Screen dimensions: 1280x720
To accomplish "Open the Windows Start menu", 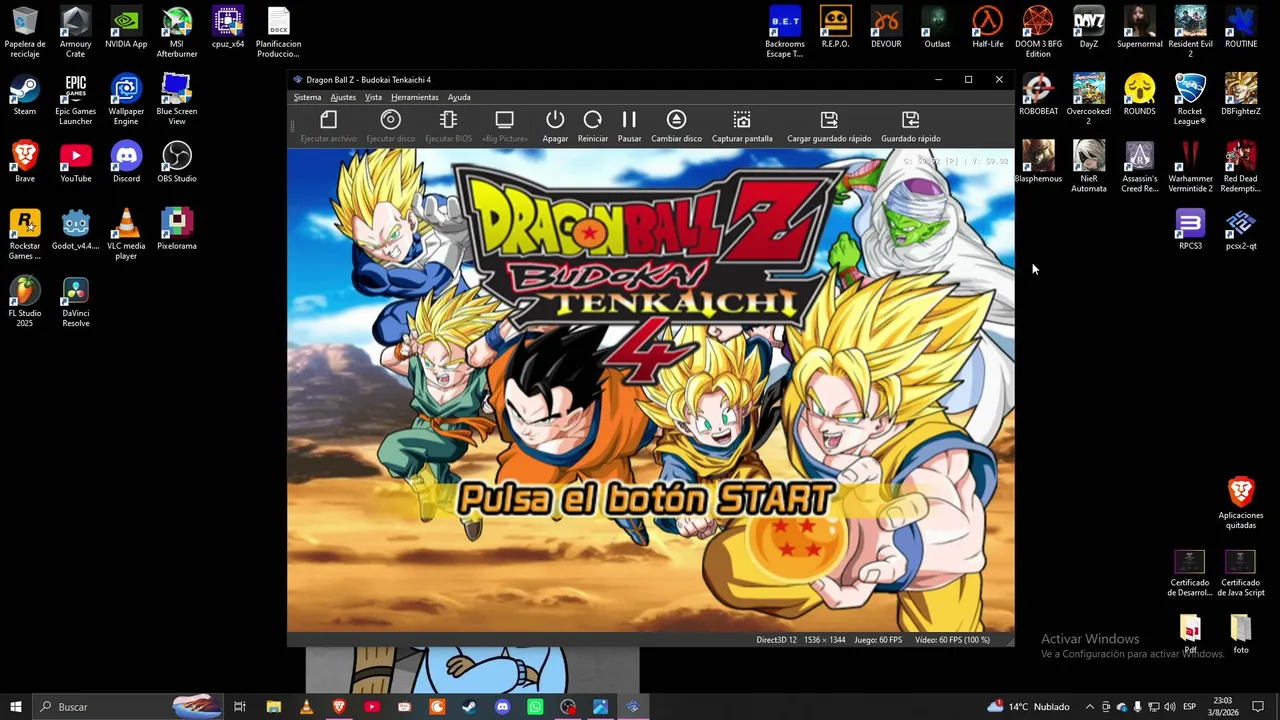I will (x=16, y=707).
